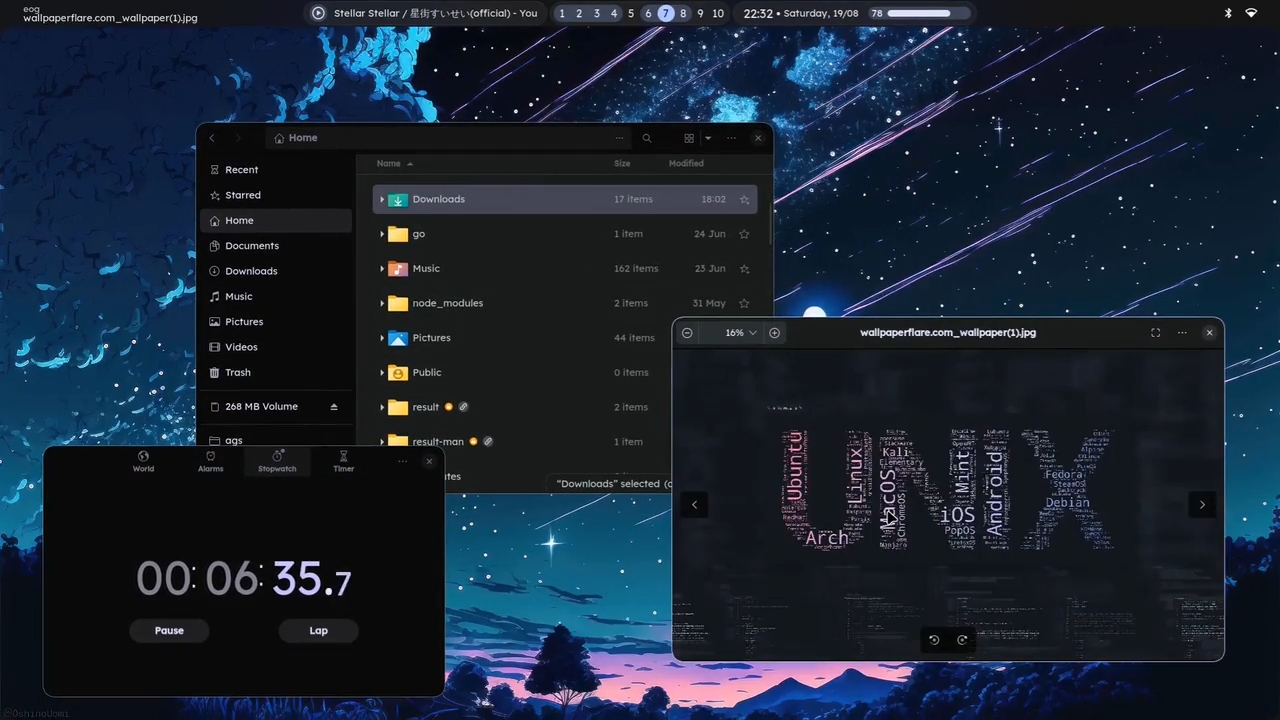
Task: Rotate the image counter-clockwise
Action: pos(934,640)
